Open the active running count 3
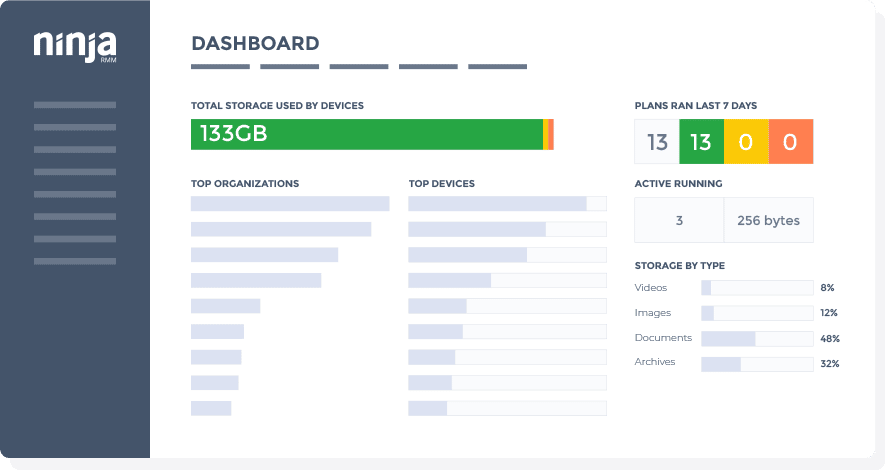Image resolution: width=886 pixels, height=470 pixels. pos(679,220)
